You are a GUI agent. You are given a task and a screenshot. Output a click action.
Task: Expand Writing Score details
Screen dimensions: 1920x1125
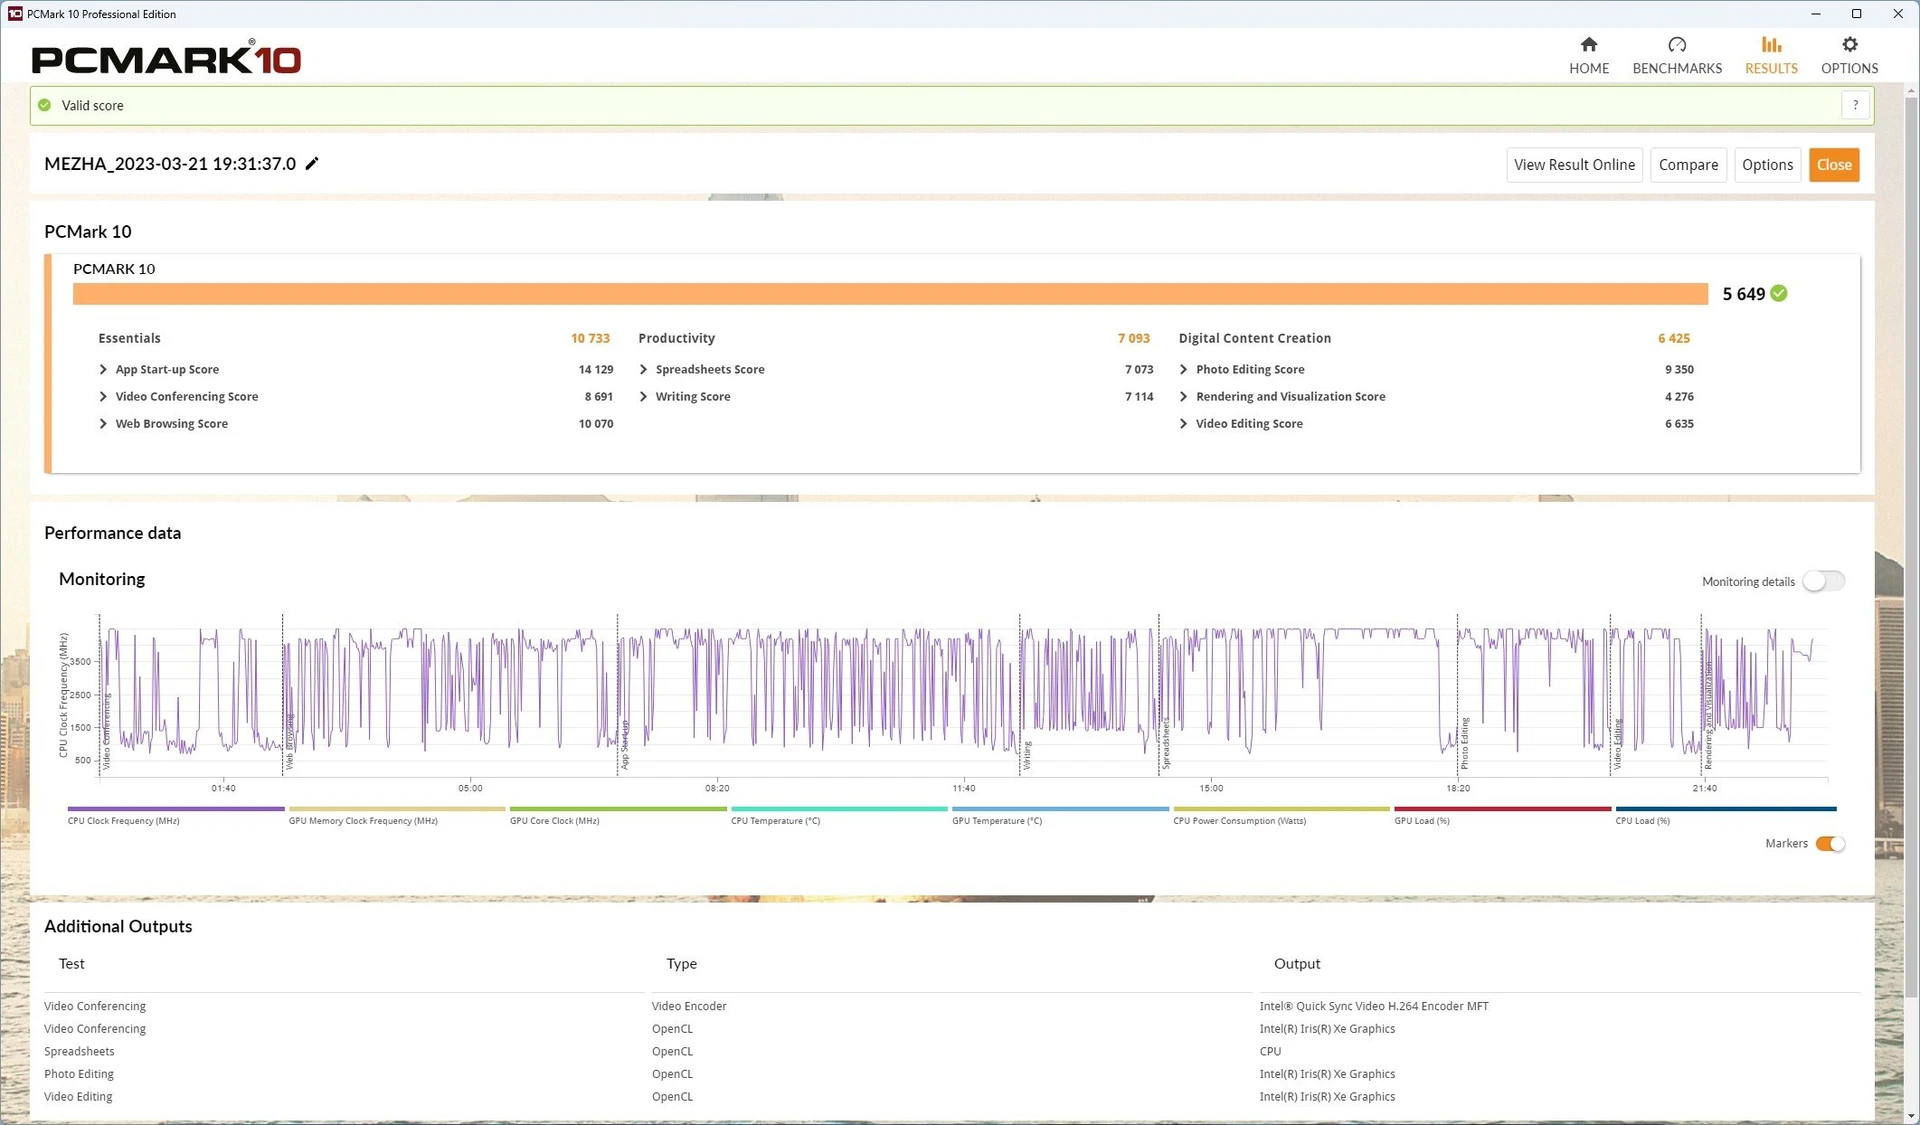tap(643, 396)
